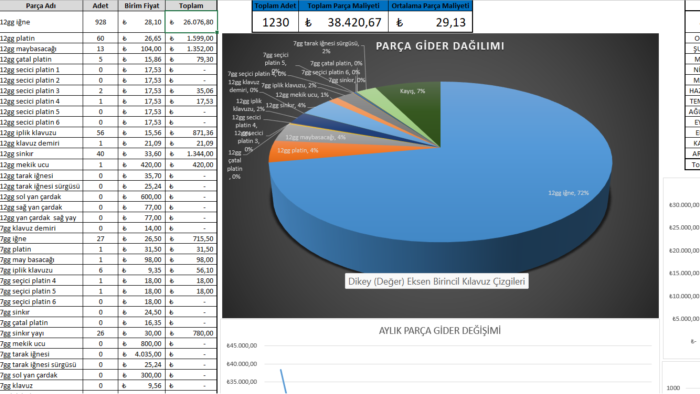Select the Adet column header
Image resolution: width=700 pixels, height=394 pixels.
pyautogui.click(x=100, y=6)
